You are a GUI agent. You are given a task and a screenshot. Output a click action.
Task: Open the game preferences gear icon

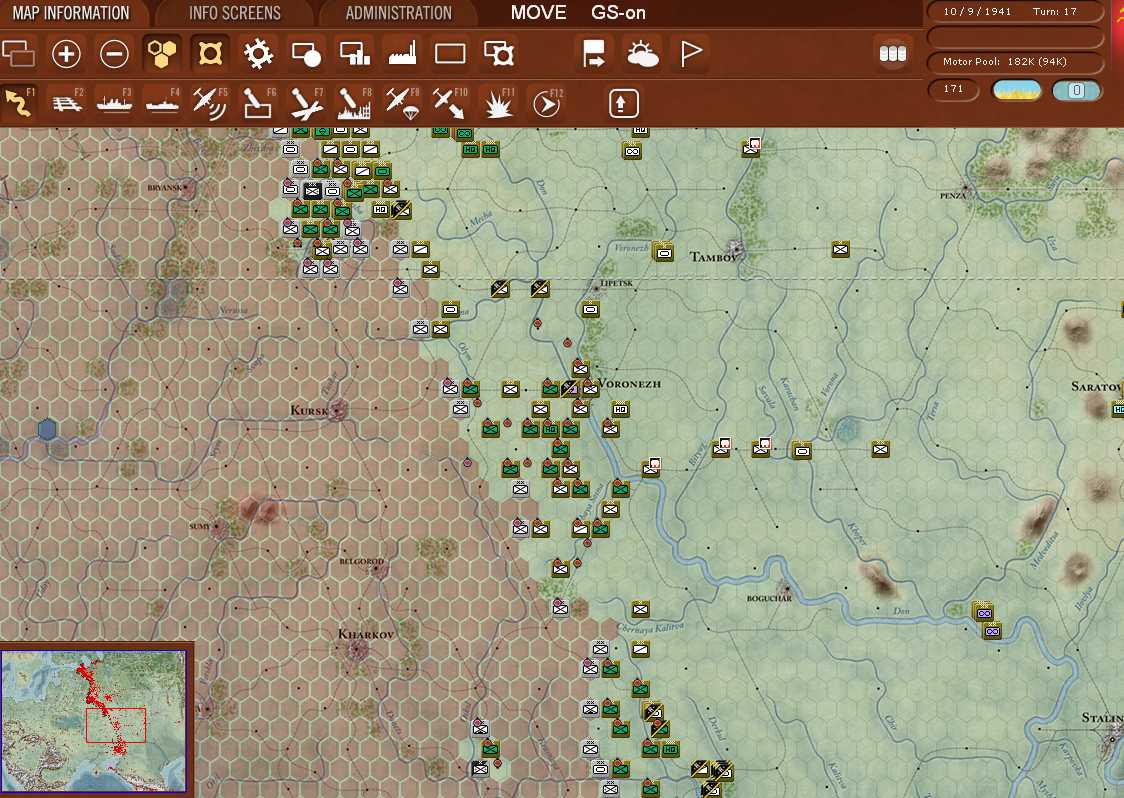pos(258,52)
